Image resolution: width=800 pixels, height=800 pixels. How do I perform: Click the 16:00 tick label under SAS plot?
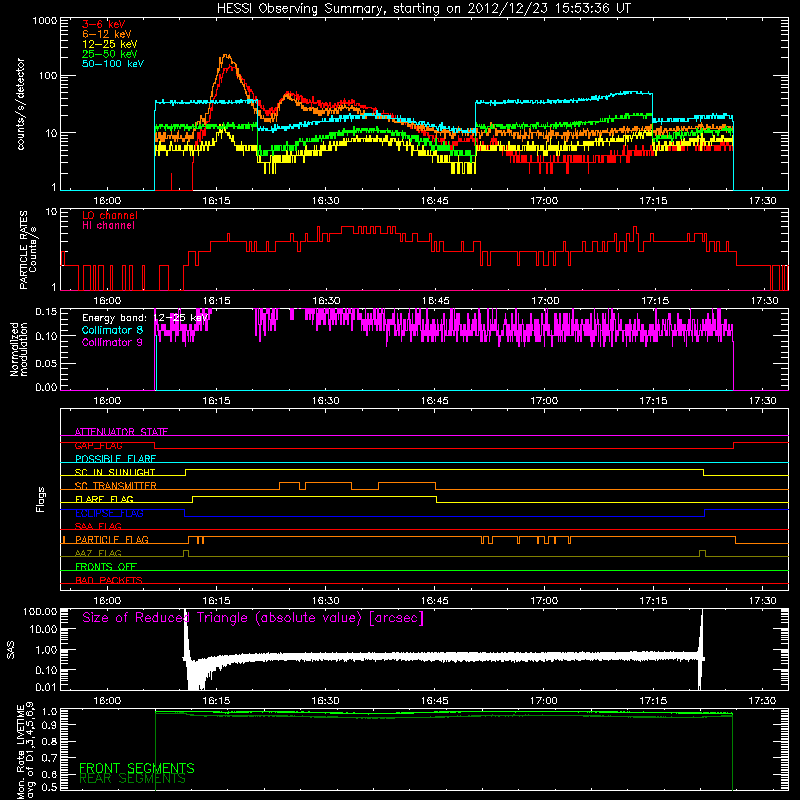107,701
